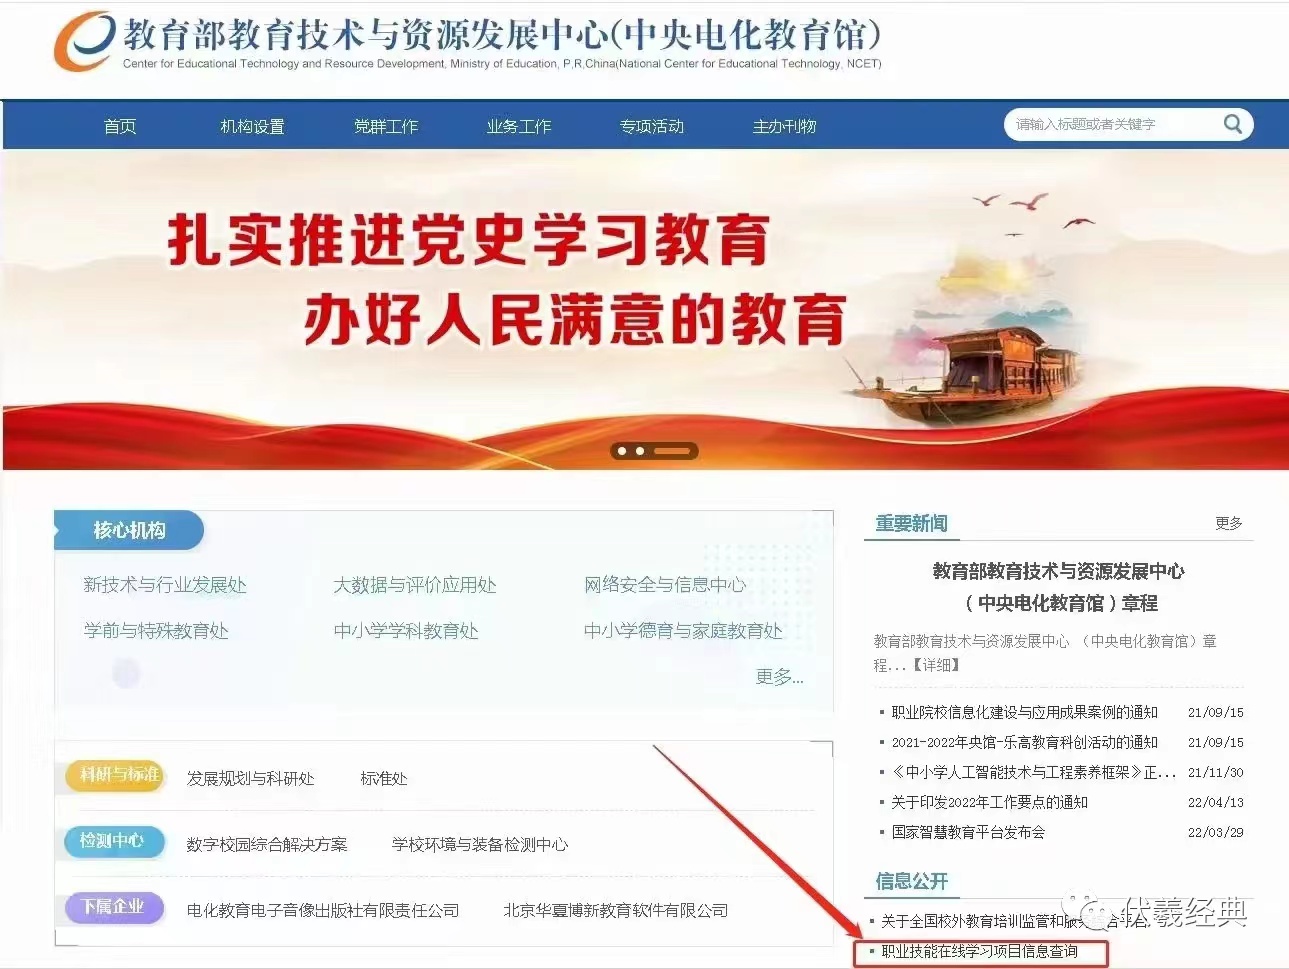Click the party history education banner image
1289x969 pixels.
pyautogui.click(x=645, y=309)
